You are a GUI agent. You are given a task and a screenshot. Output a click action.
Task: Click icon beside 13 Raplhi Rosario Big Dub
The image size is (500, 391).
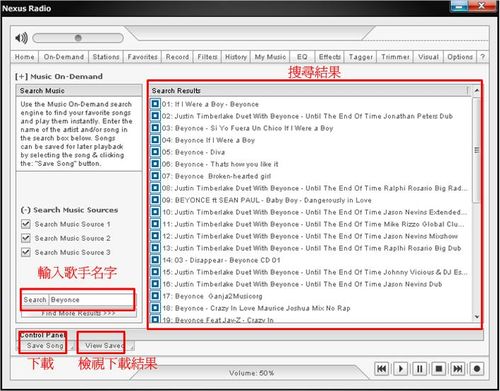(x=155, y=248)
